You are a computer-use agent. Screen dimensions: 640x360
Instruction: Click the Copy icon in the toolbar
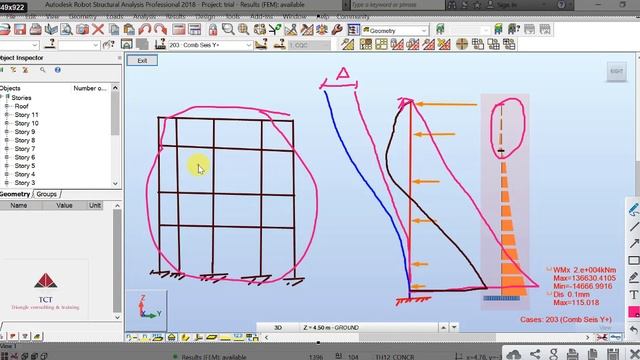[114, 29]
